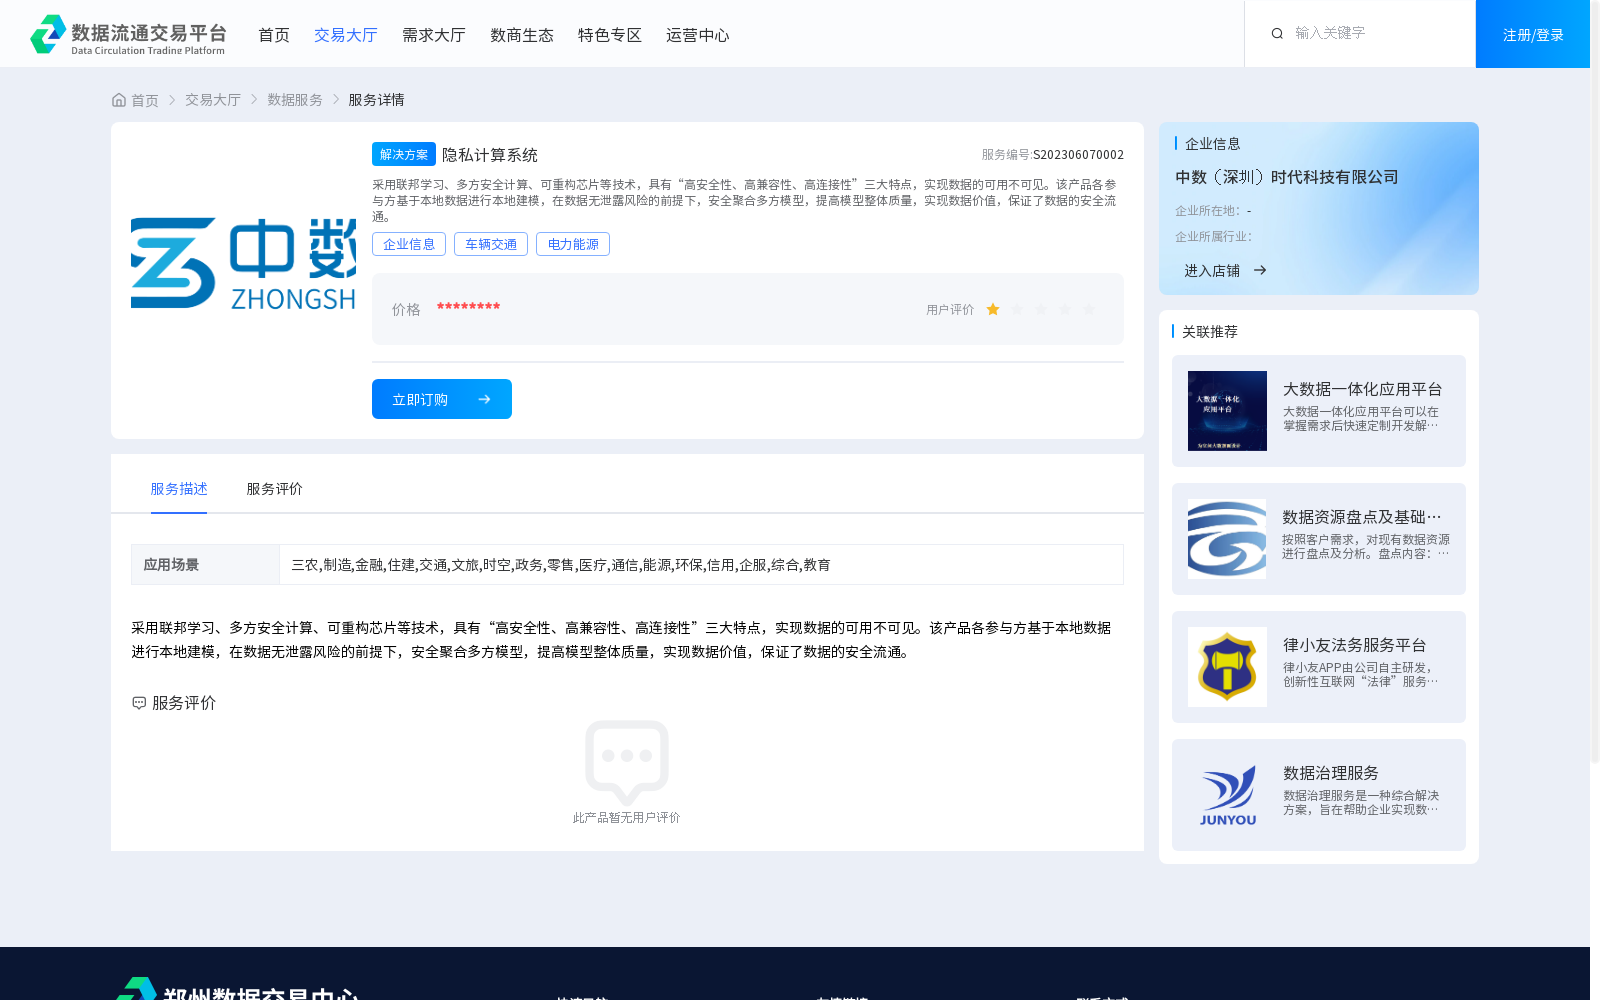
Task: Click the home icon in breadcrumb
Action: [119, 100]
